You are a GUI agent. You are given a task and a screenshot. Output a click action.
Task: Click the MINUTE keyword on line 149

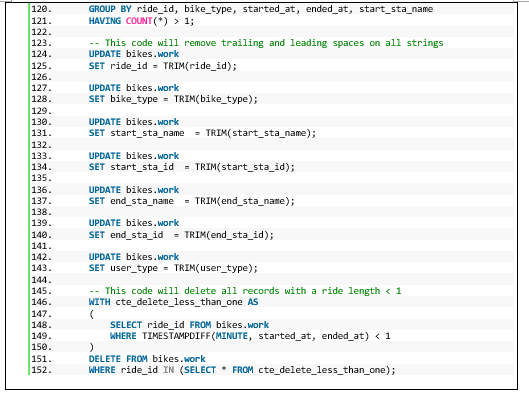click(x=232, y=336)
